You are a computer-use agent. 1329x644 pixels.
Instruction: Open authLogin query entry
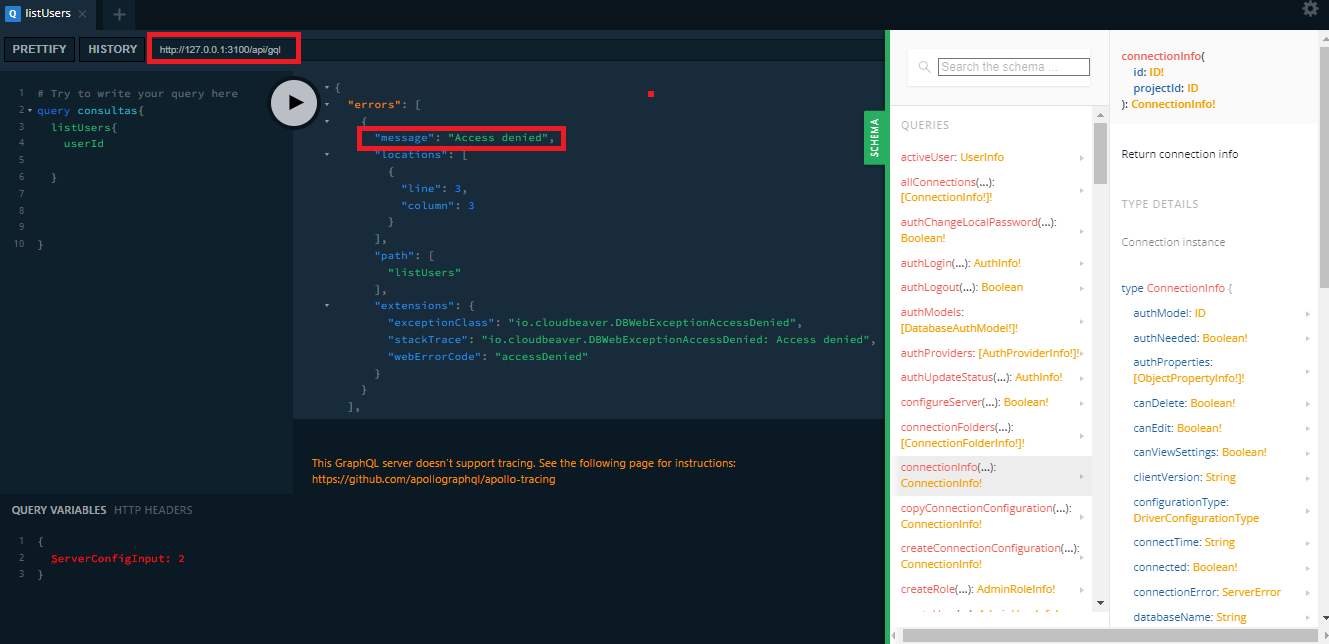[993, 263]
